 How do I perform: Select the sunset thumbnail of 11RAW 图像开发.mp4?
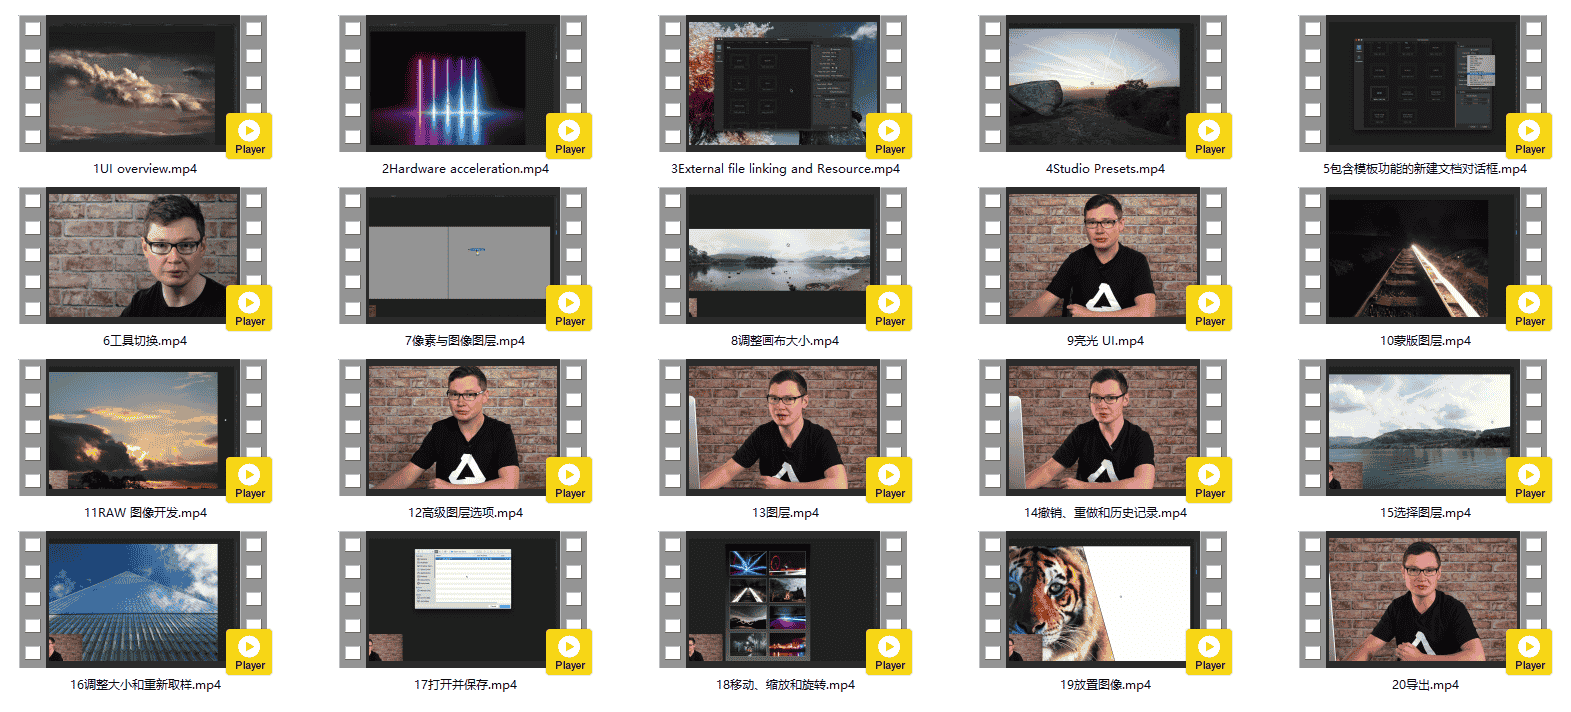click(143, 428)
